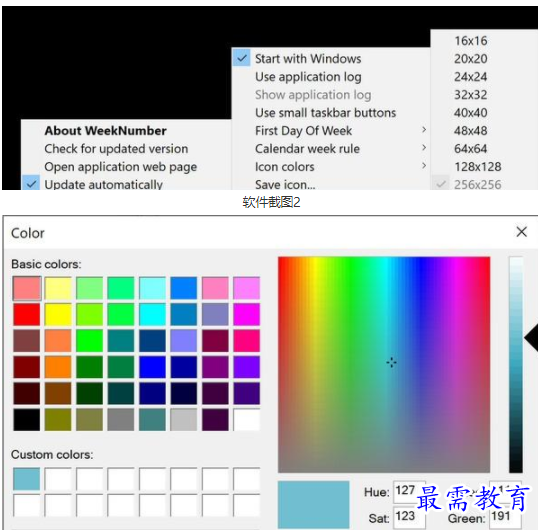
Task: Select the 32x32 icon size
Action: 484,95
